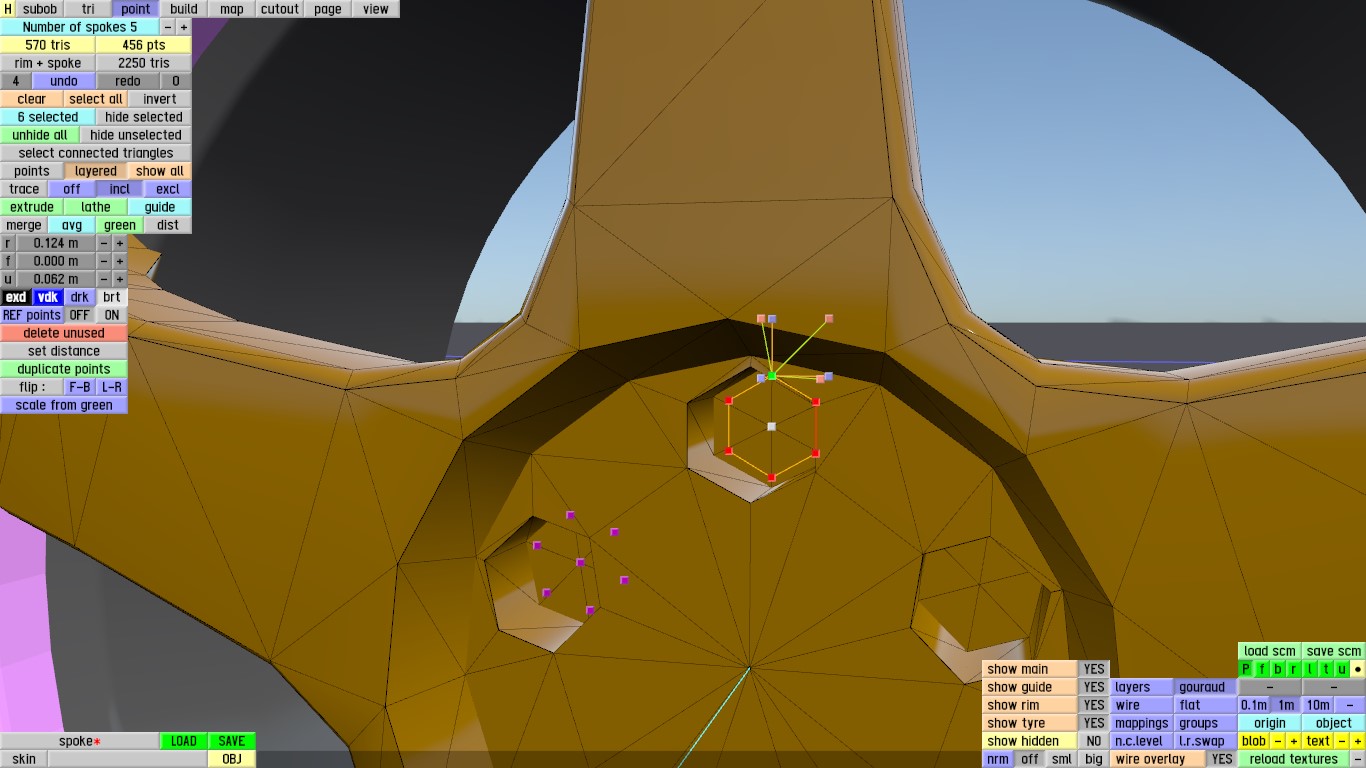Switch to the view tab
The image size is (1366, 768).
pyautogui.click(x=376, y=9)
